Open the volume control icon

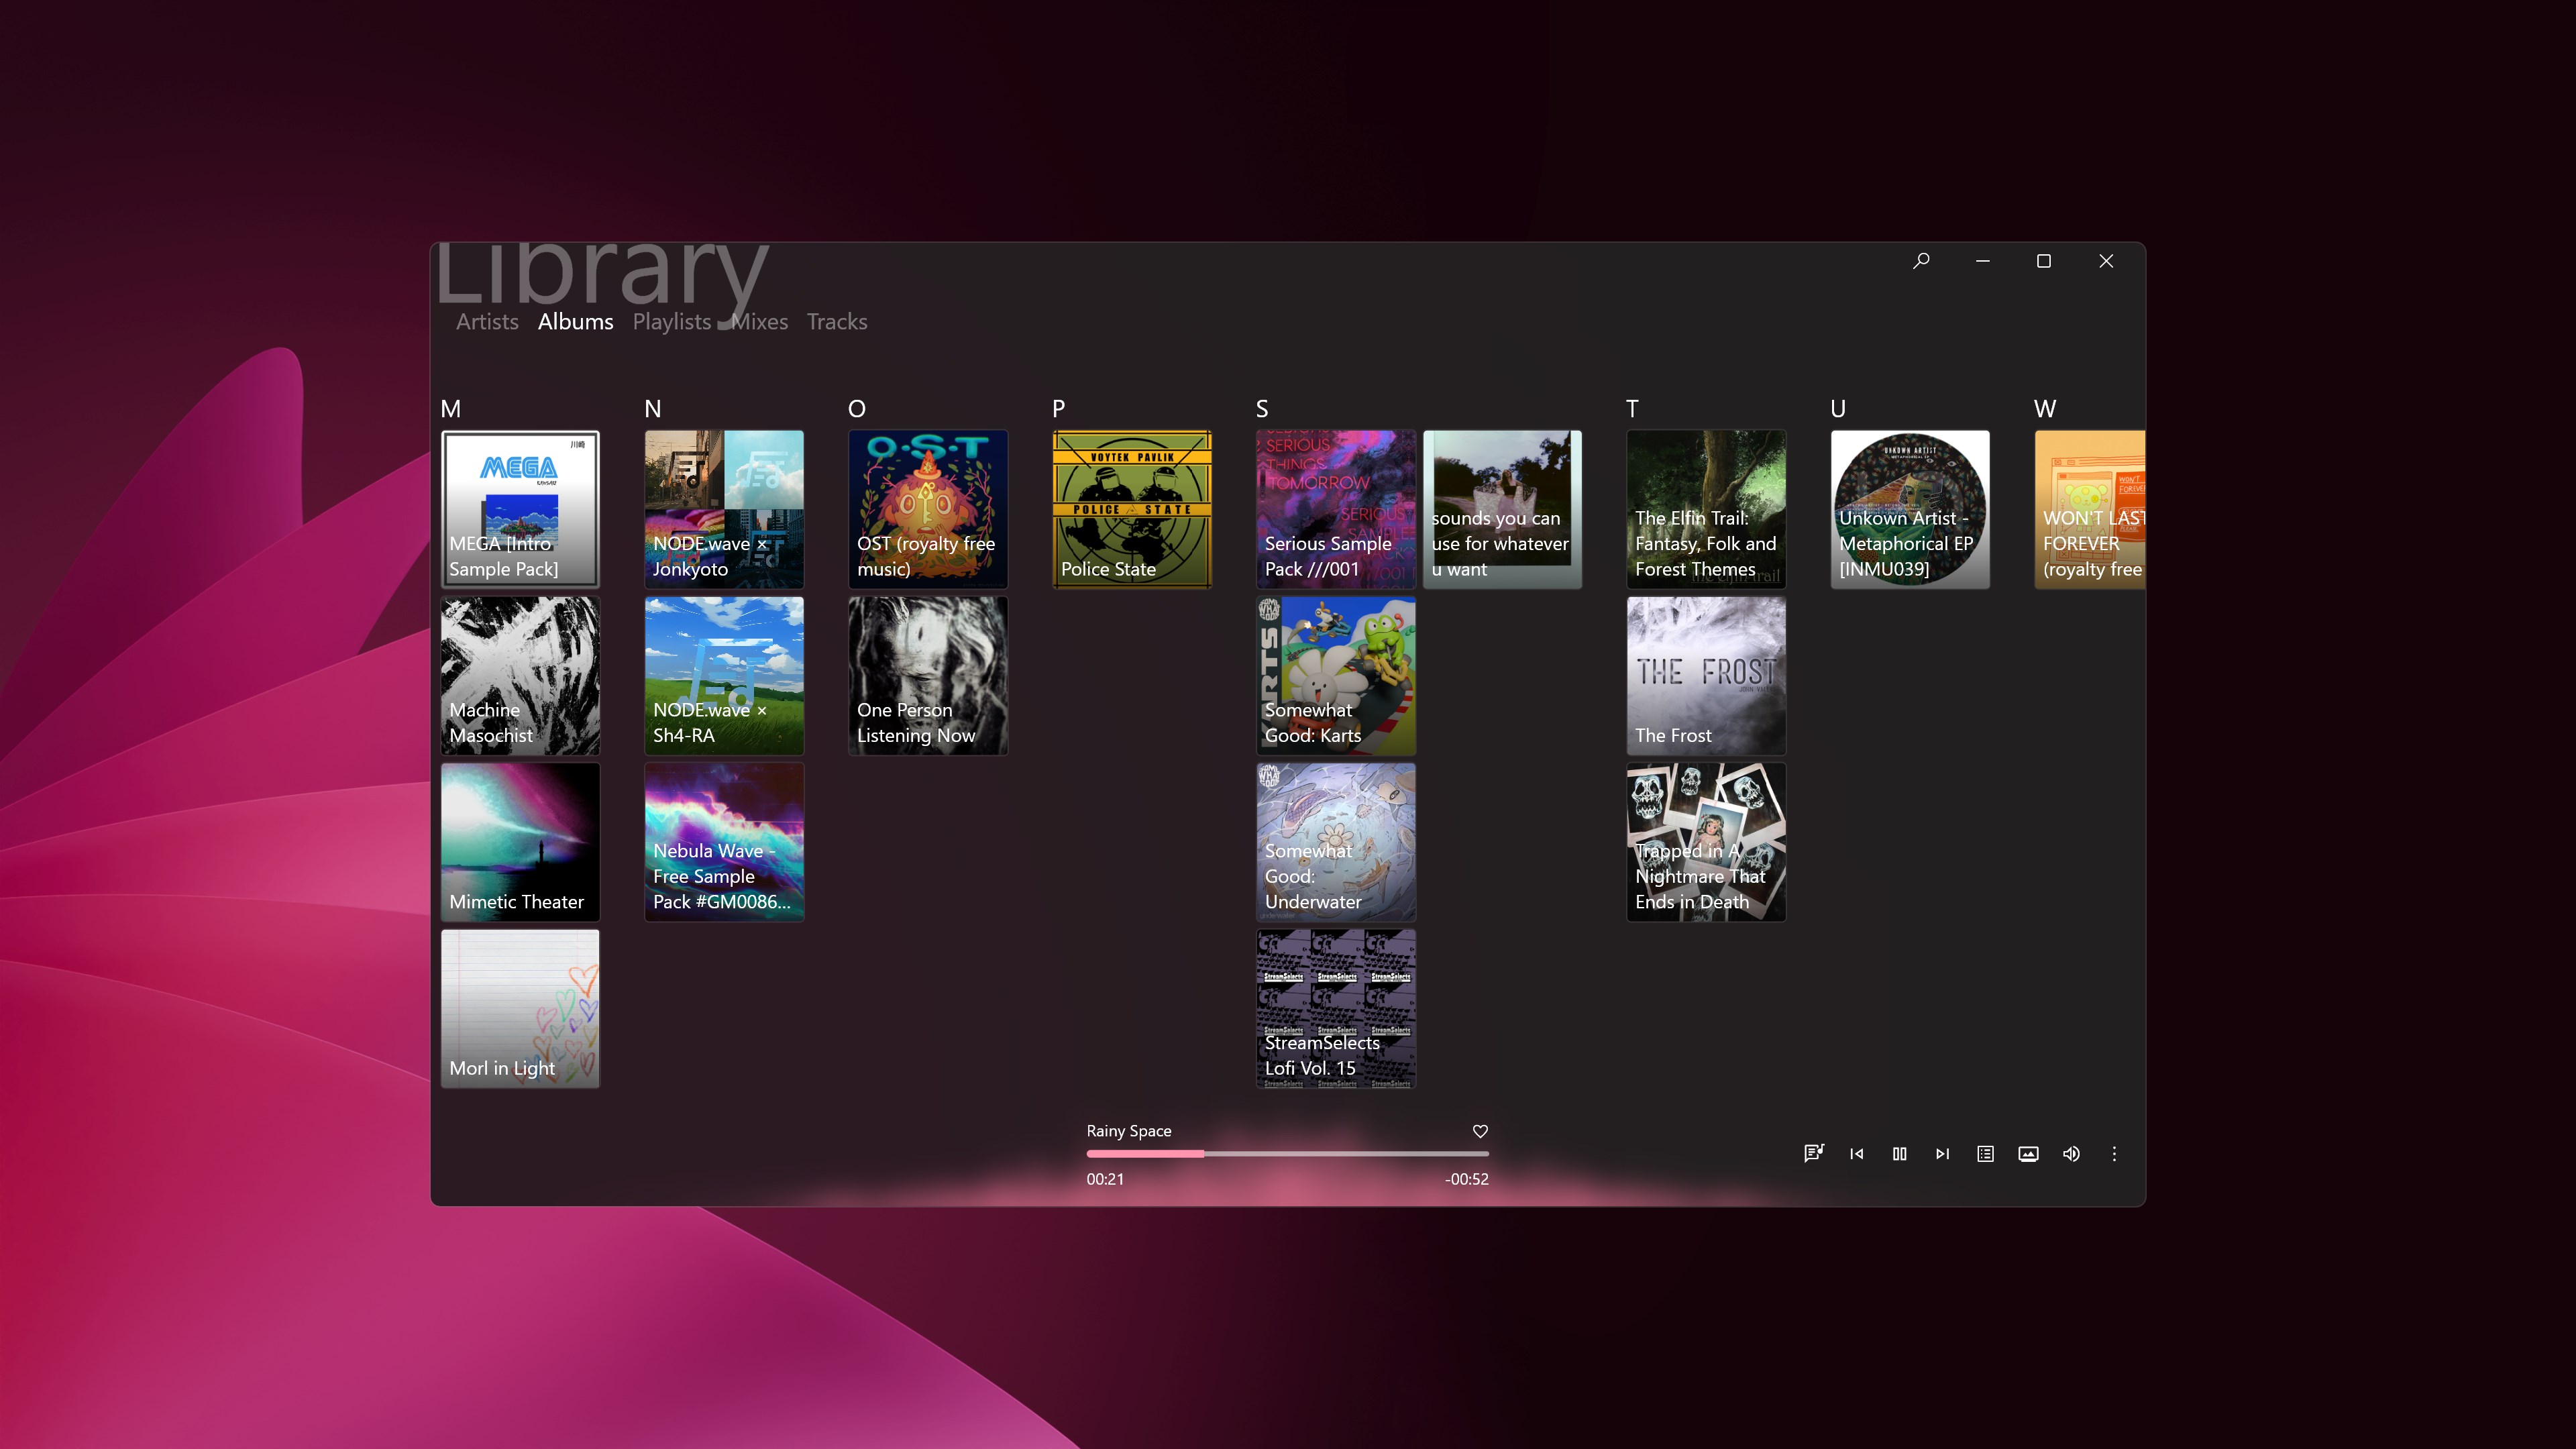(2071, 1153)
